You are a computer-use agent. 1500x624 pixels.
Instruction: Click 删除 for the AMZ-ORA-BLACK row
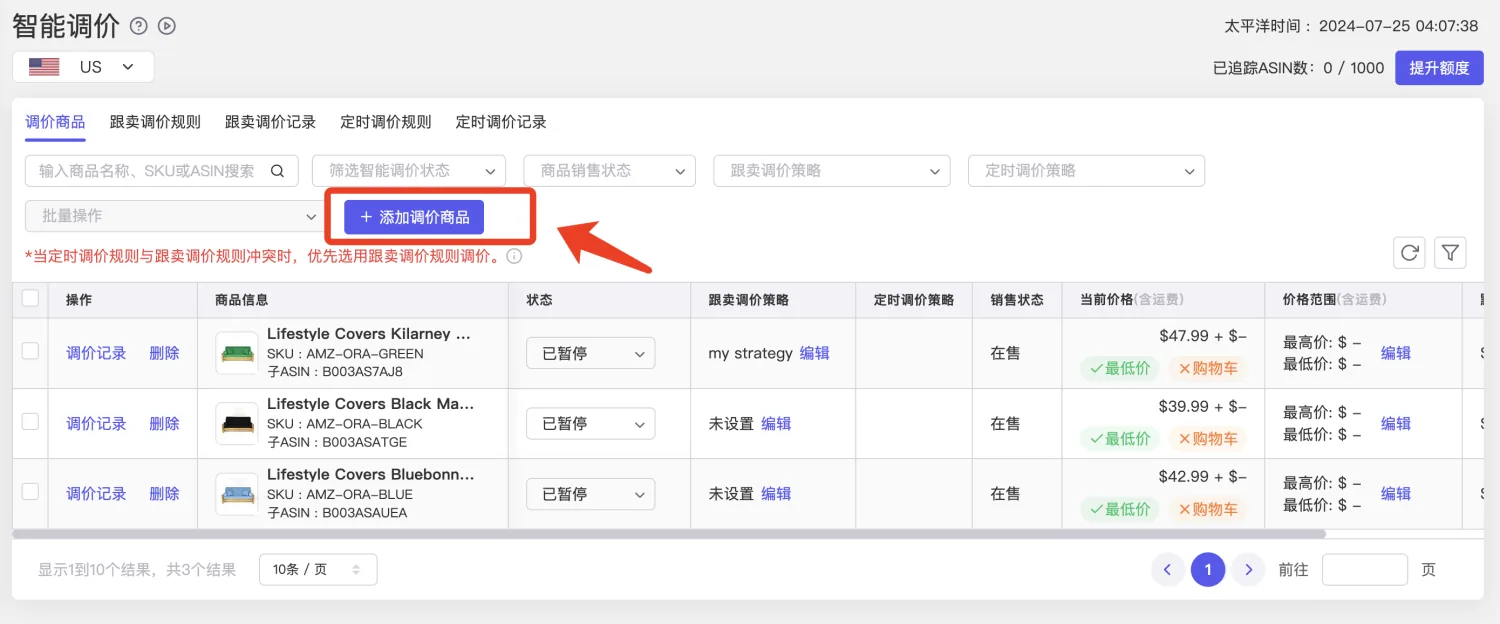[164, 424]
